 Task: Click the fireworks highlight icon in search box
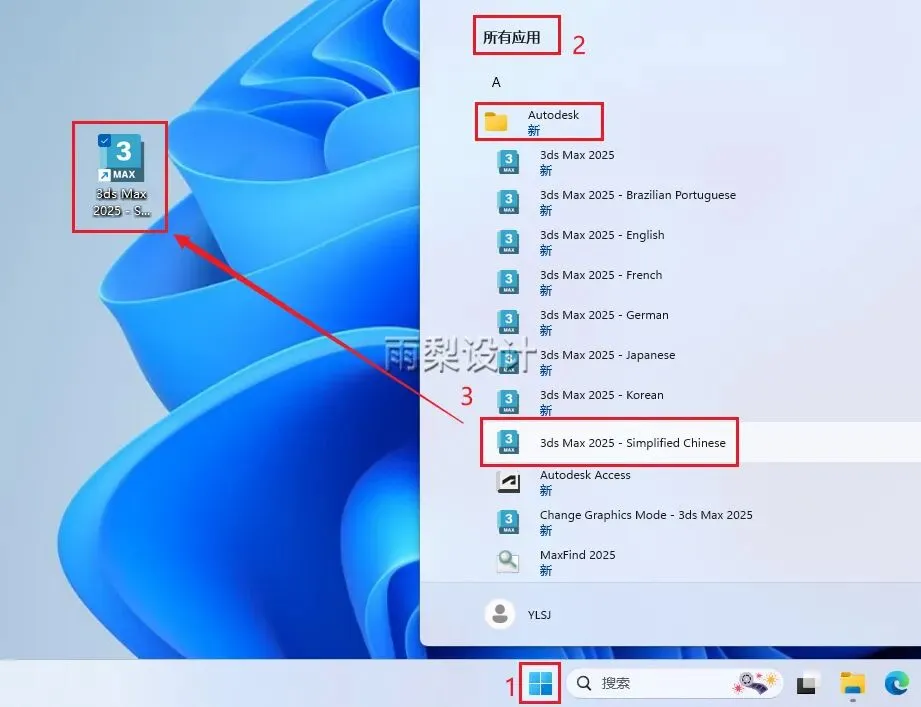click(755, 682)
